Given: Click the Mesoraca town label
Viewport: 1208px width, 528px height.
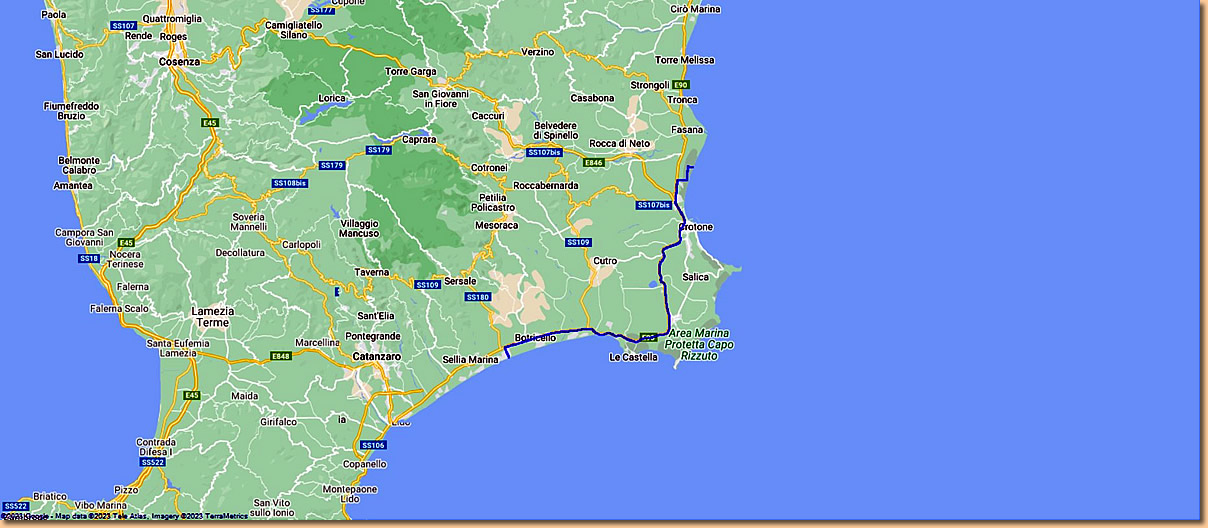Looking at the screenshot, I should (x=497, y=225).
